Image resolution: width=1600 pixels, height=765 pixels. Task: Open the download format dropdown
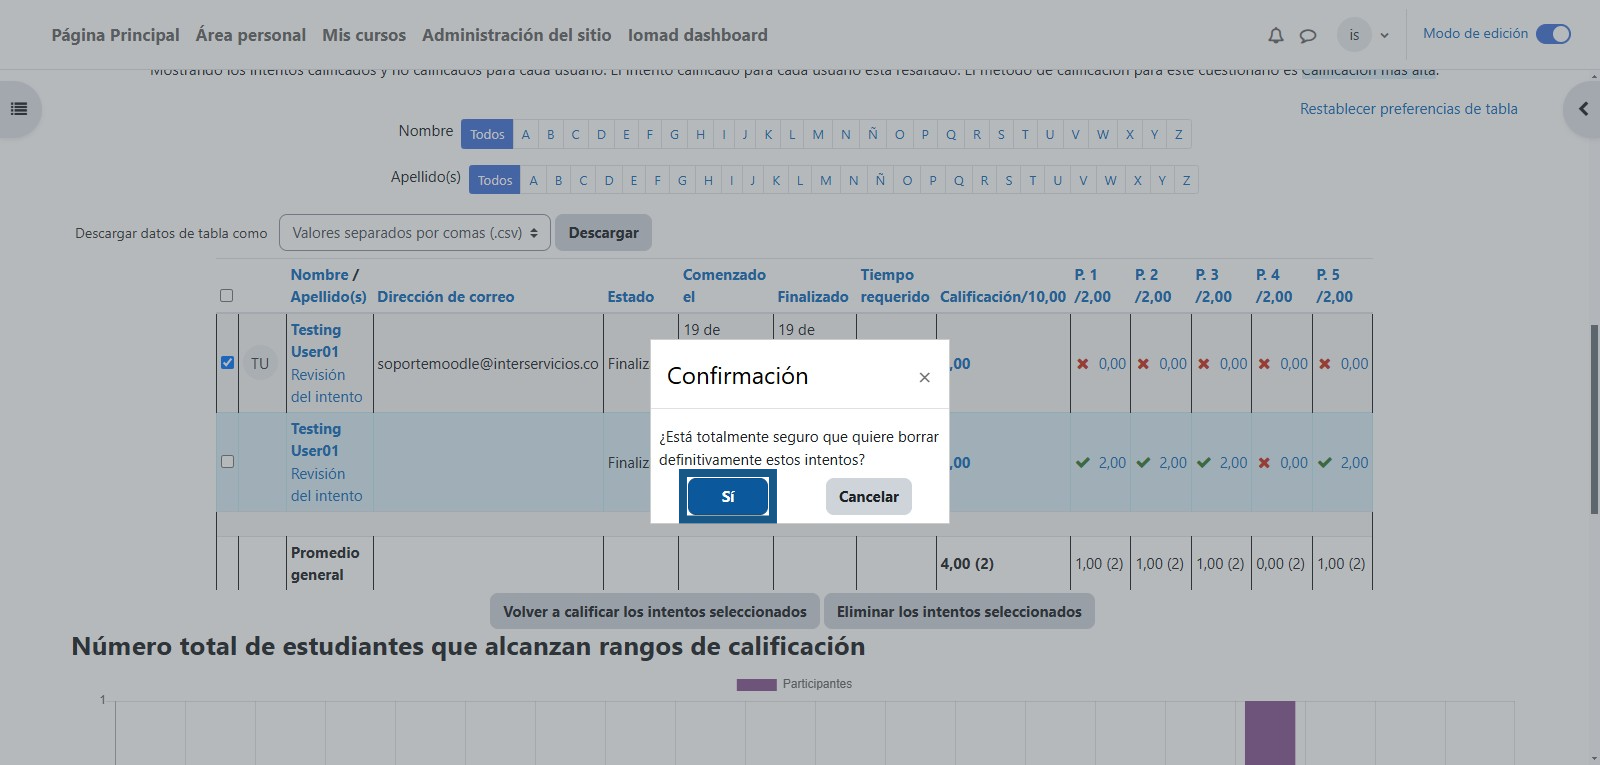click(414, 233)
